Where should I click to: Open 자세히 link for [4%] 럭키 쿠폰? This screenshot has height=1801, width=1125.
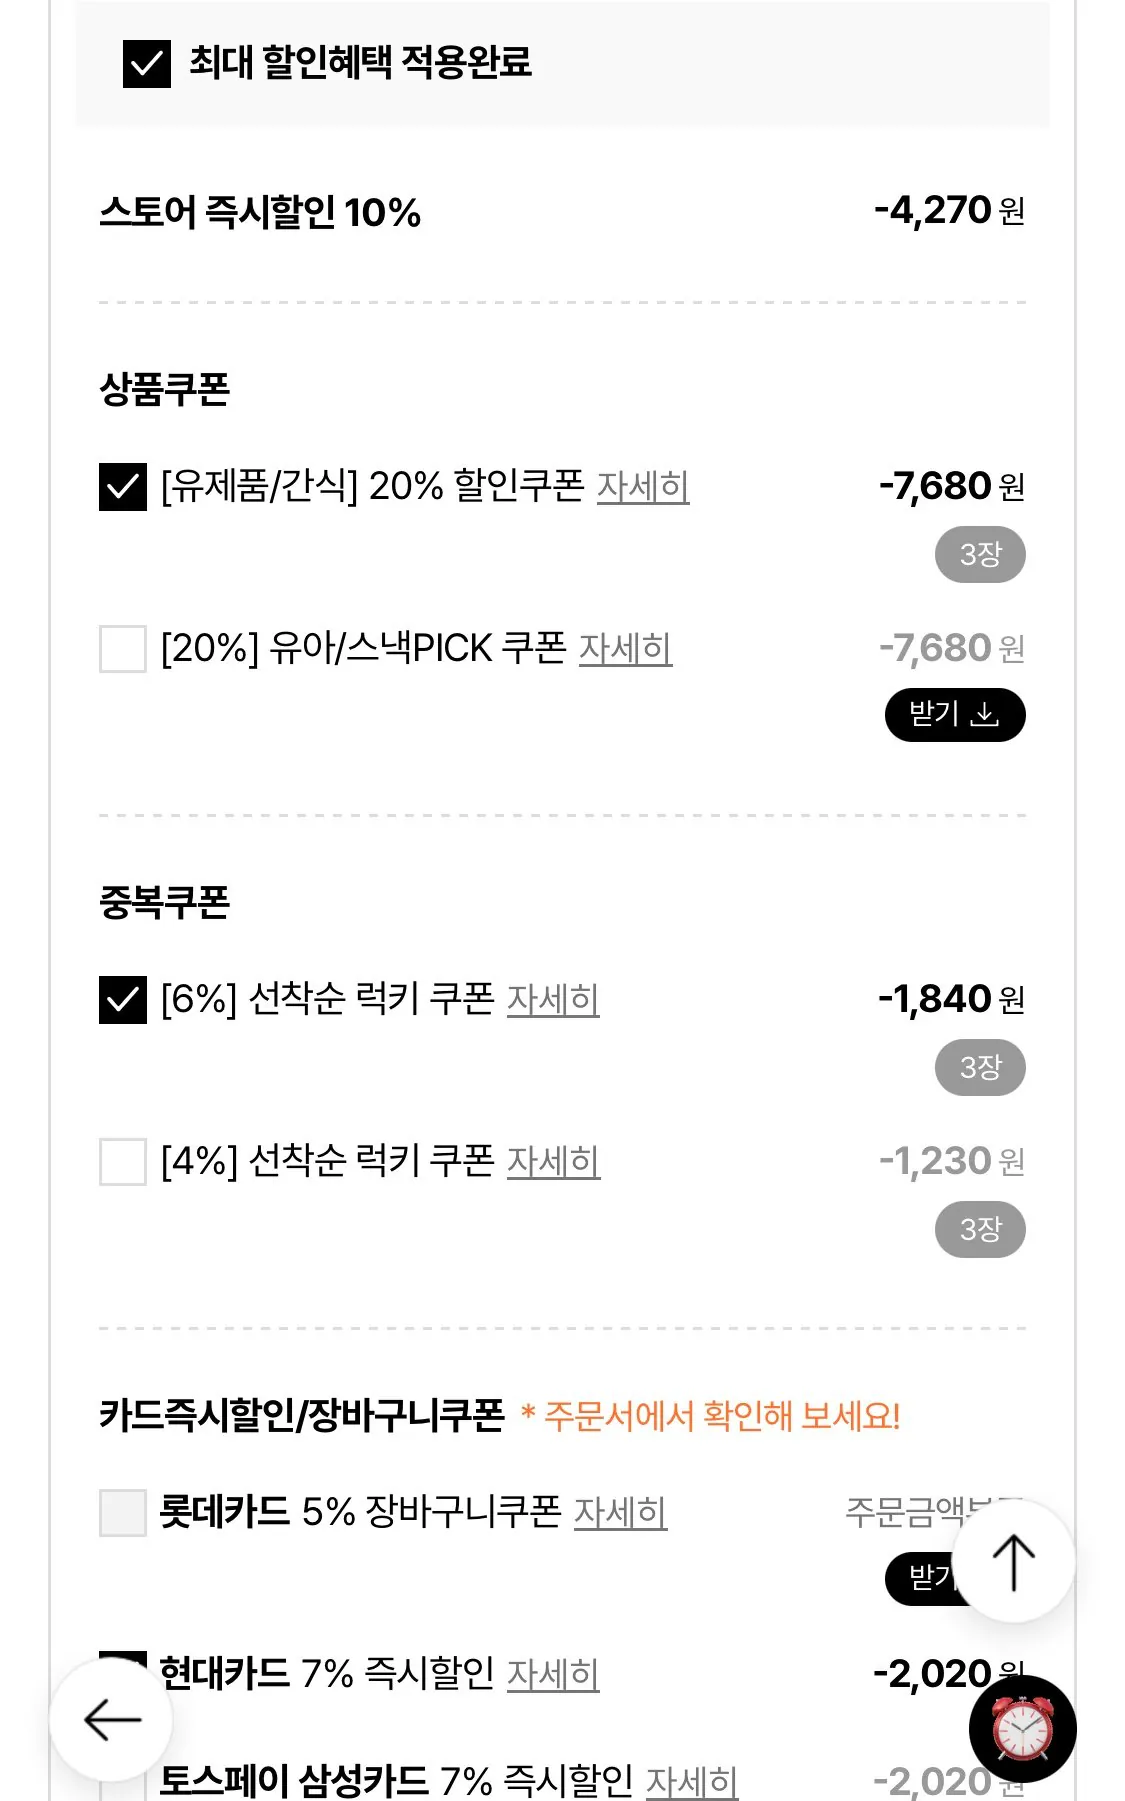coord(553,1162)
